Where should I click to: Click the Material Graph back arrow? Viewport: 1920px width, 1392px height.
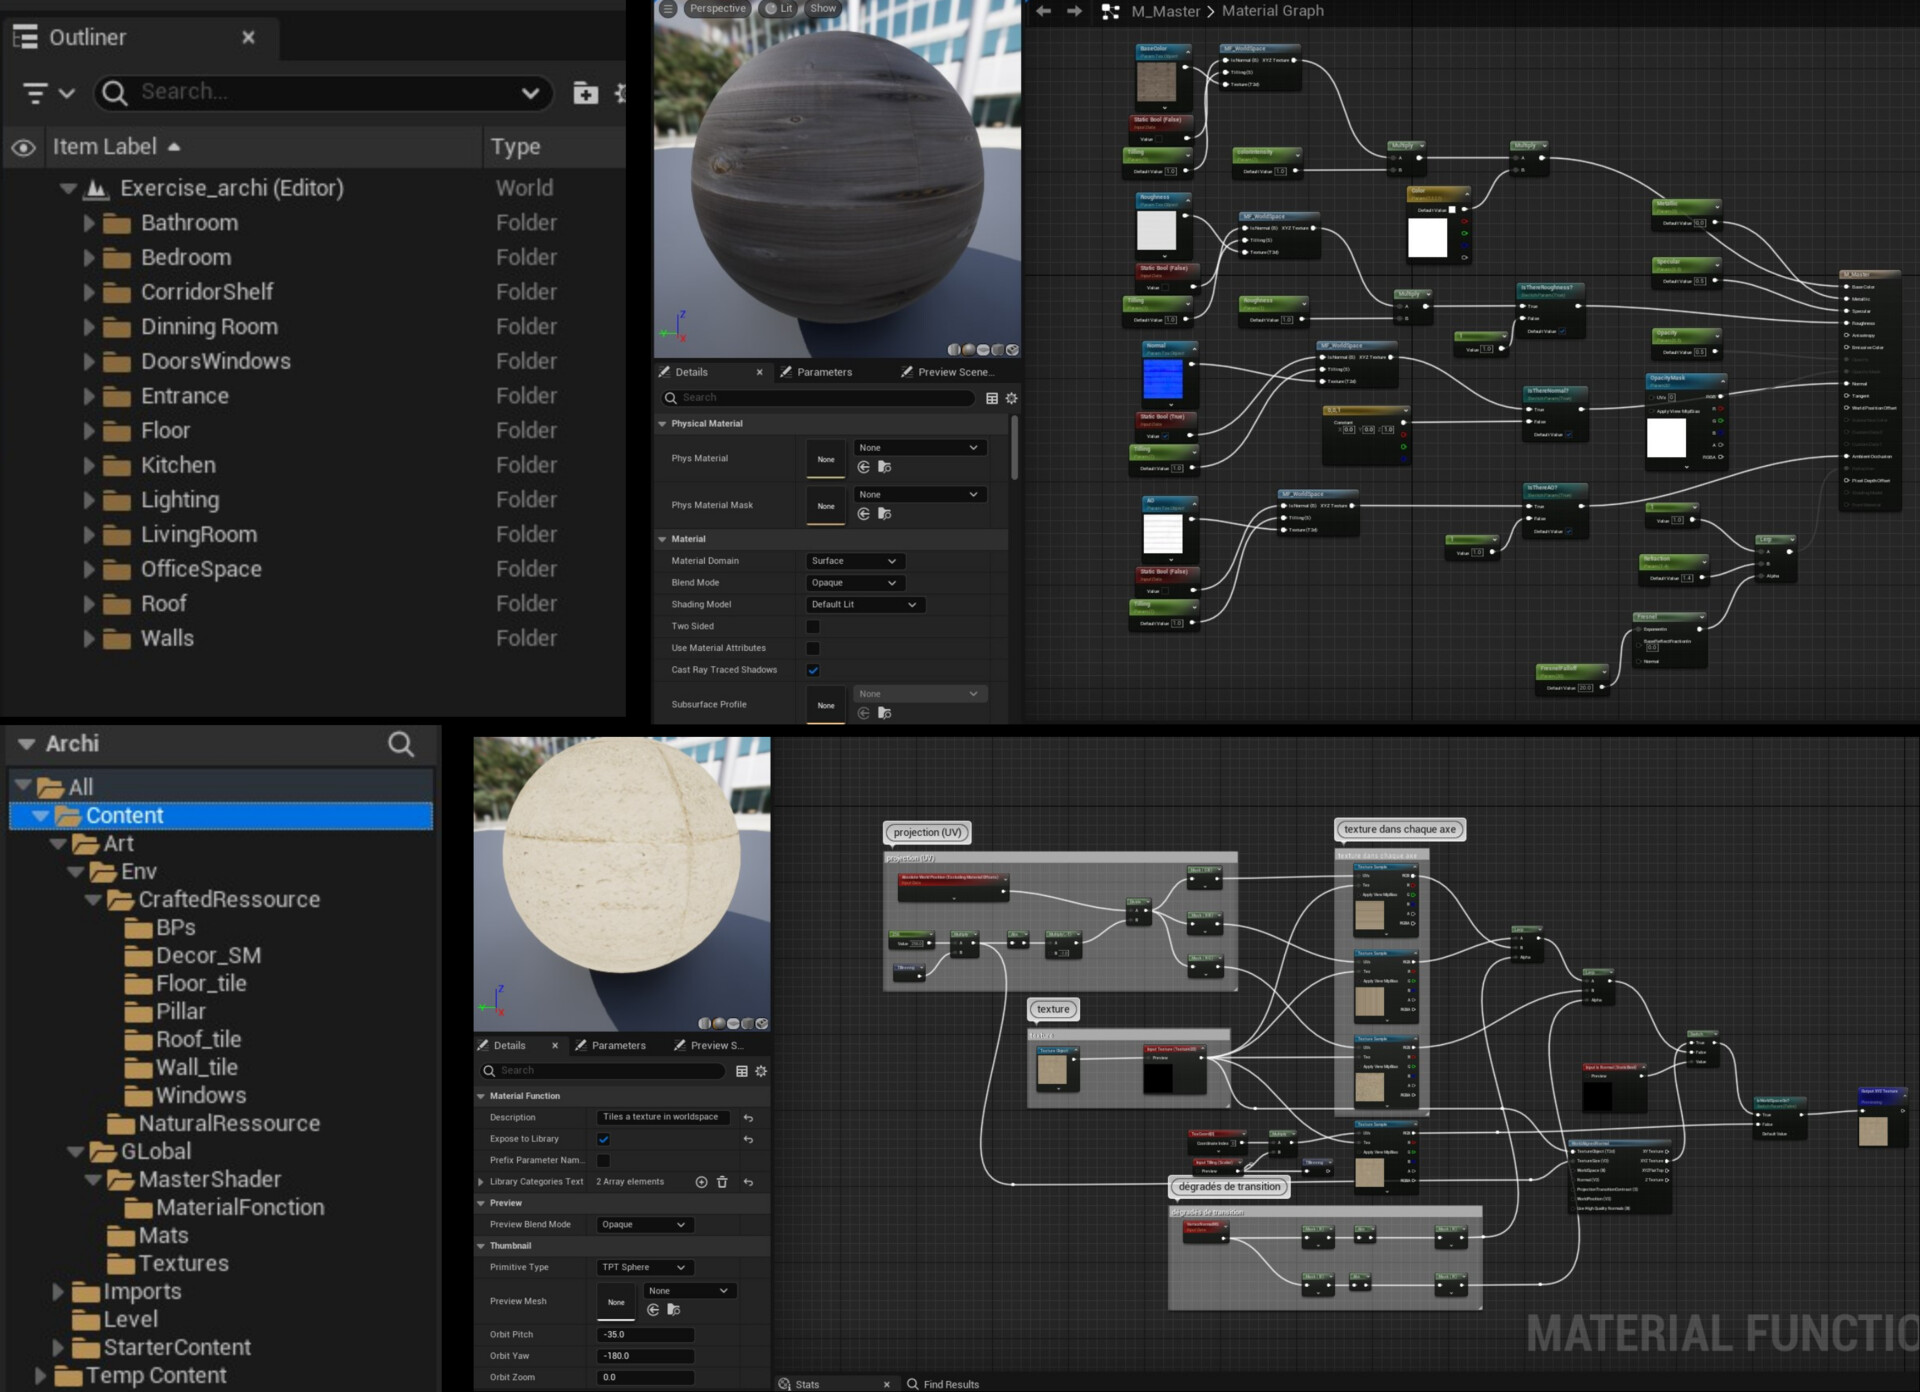click(x=1043, y=11)
